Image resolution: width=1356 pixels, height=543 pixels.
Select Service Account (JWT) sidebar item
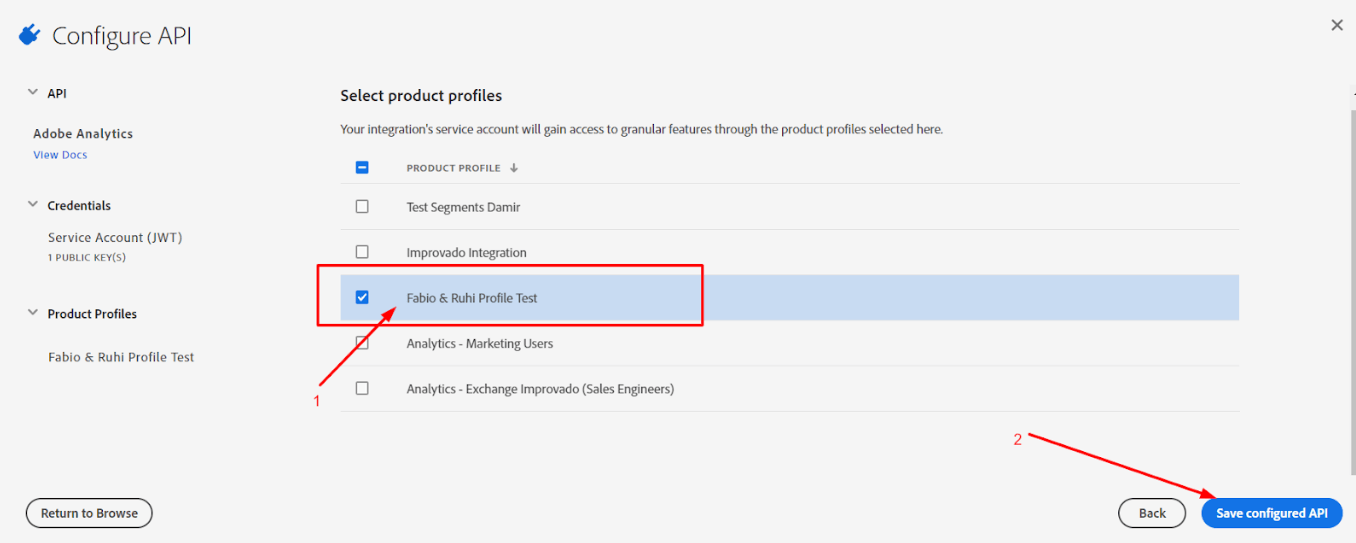[x=115, y=238]
